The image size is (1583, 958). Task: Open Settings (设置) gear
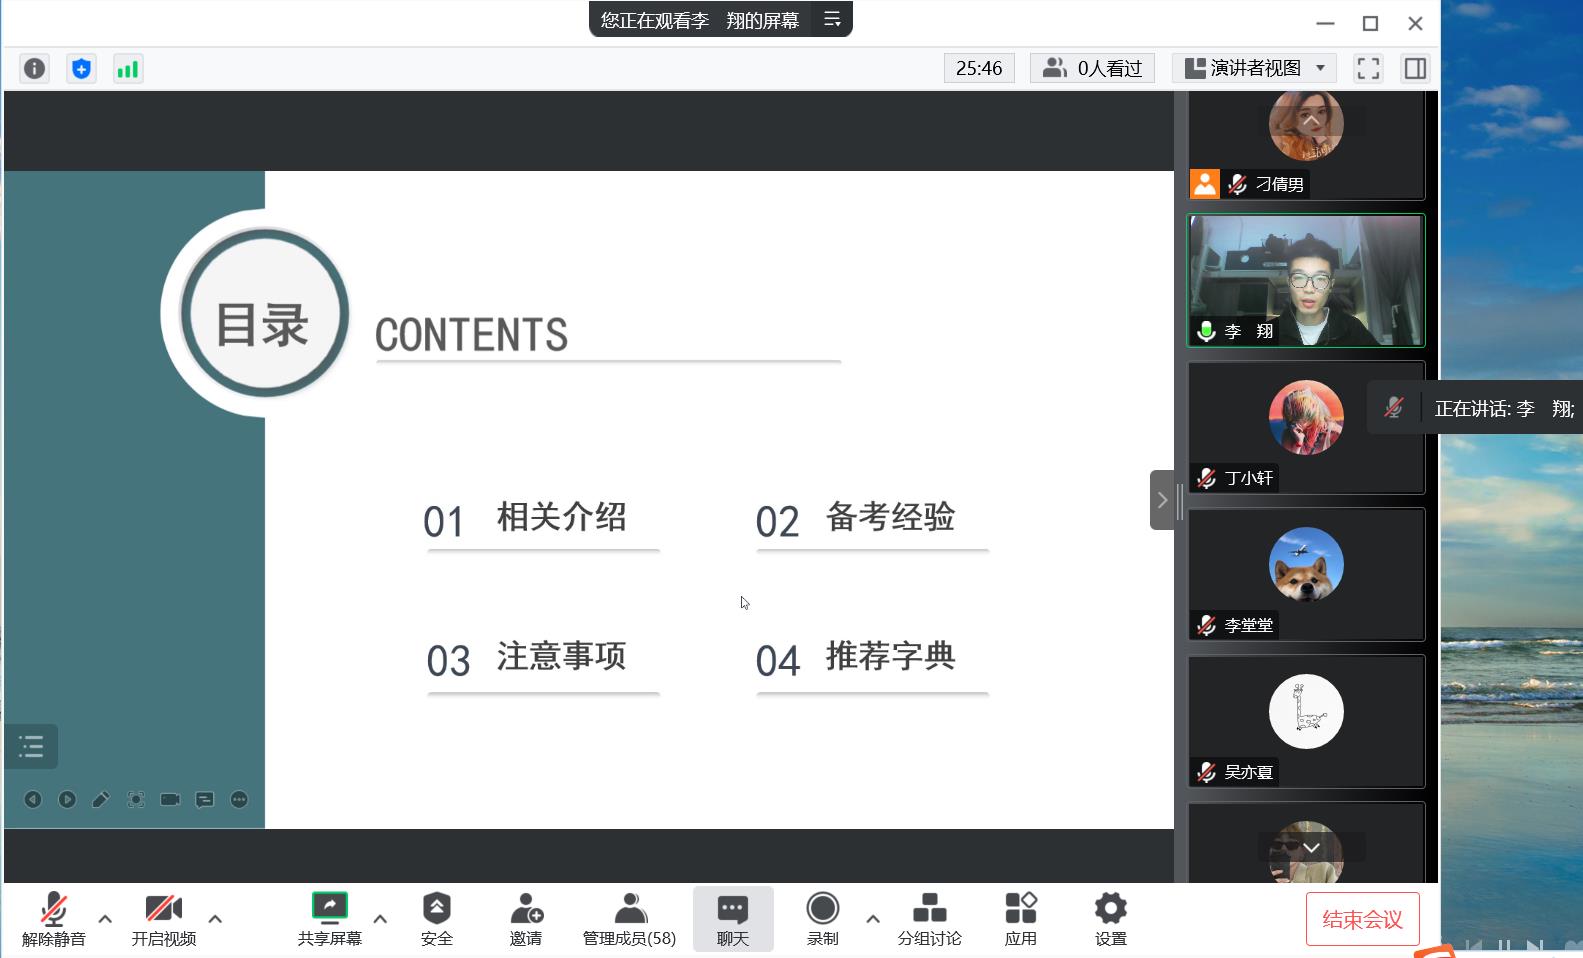click(1110, 918)
